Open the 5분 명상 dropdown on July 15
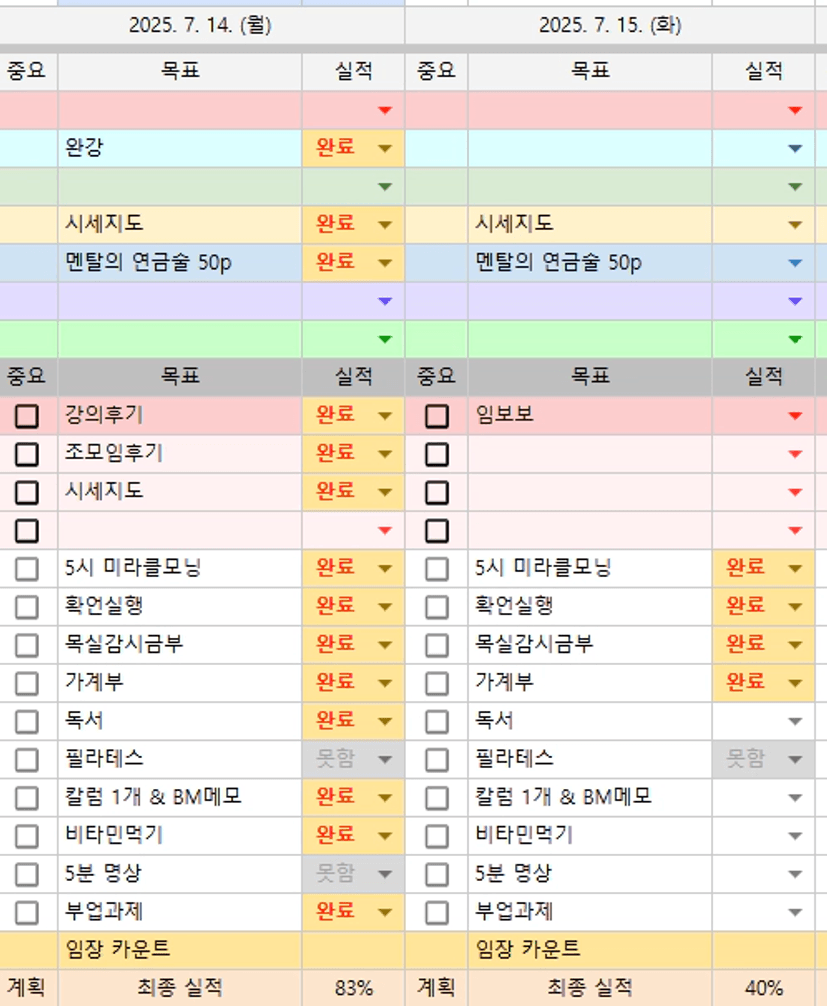Image resolution: width=827 pixels, height=1006 pixels. 795,875
